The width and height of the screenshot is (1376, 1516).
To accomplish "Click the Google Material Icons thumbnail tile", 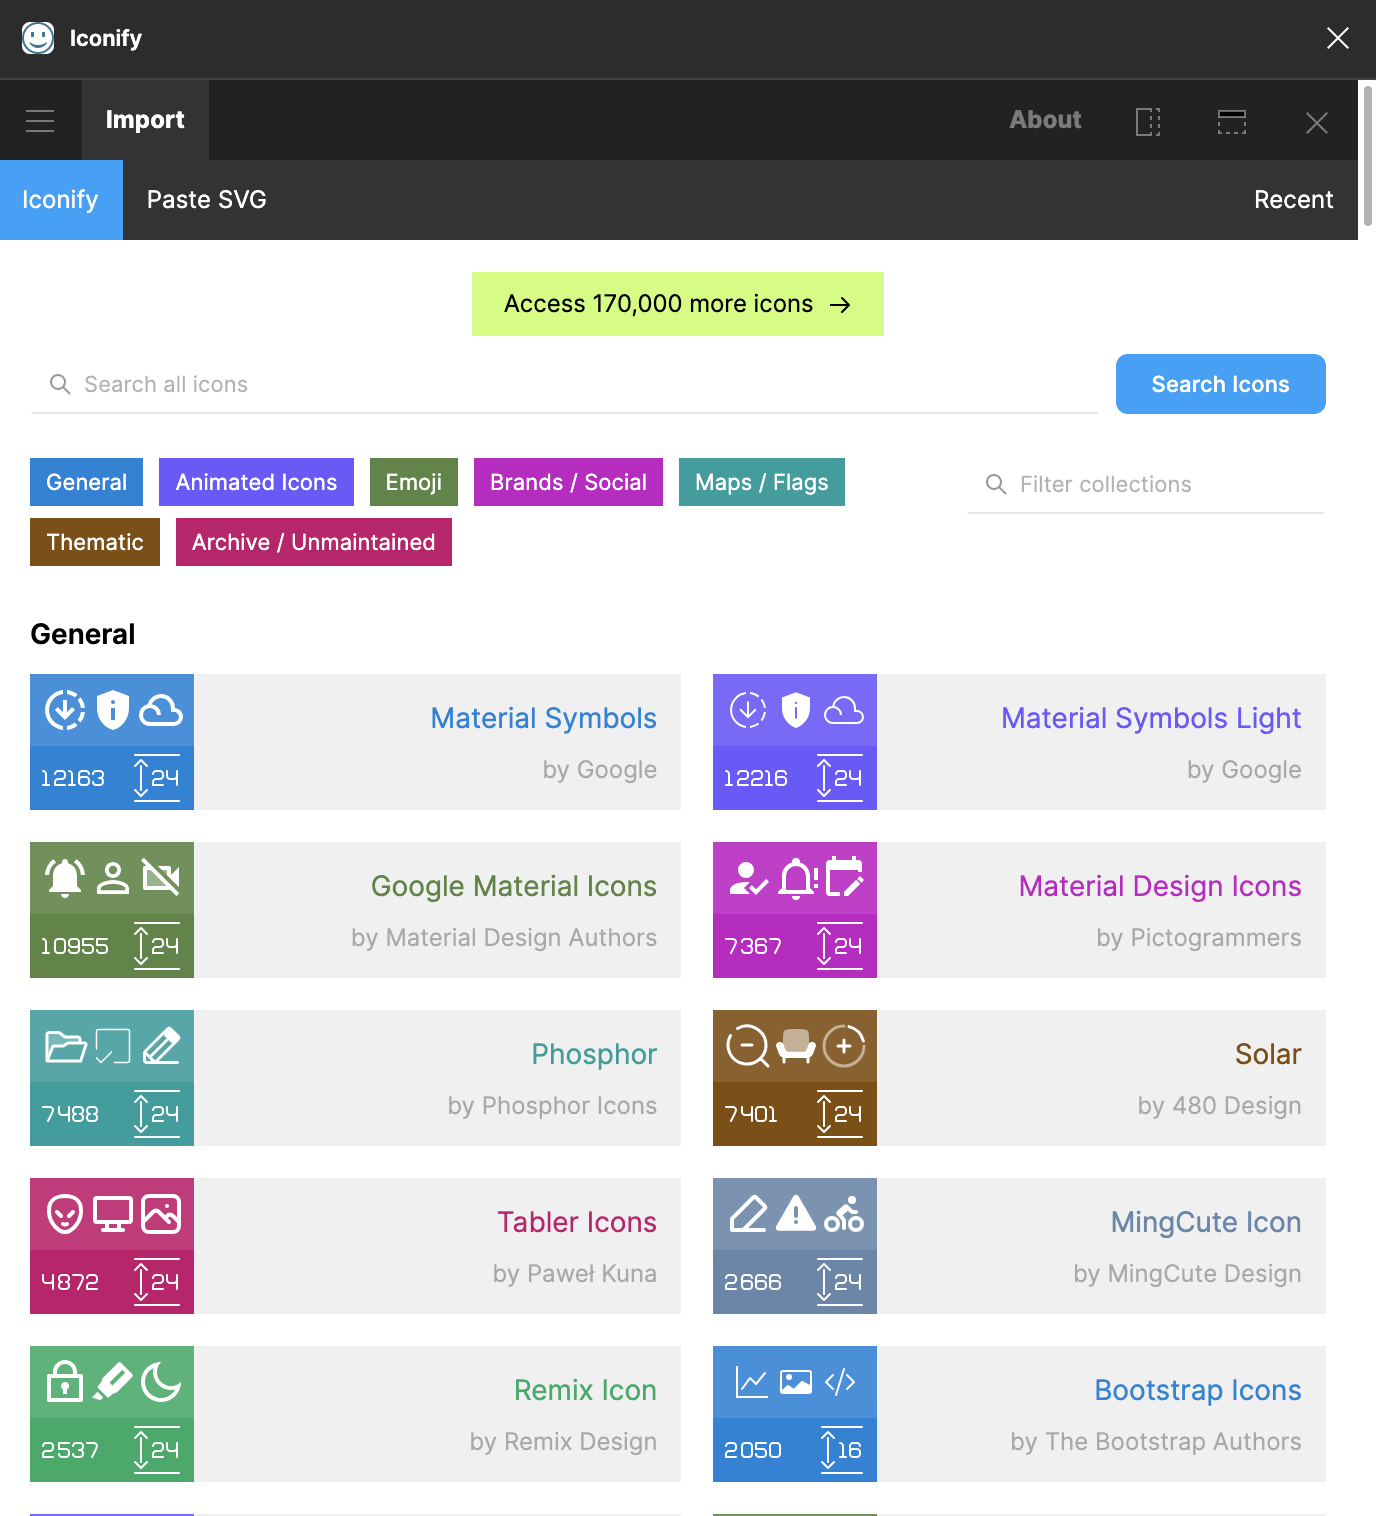I will pos(112,910).
